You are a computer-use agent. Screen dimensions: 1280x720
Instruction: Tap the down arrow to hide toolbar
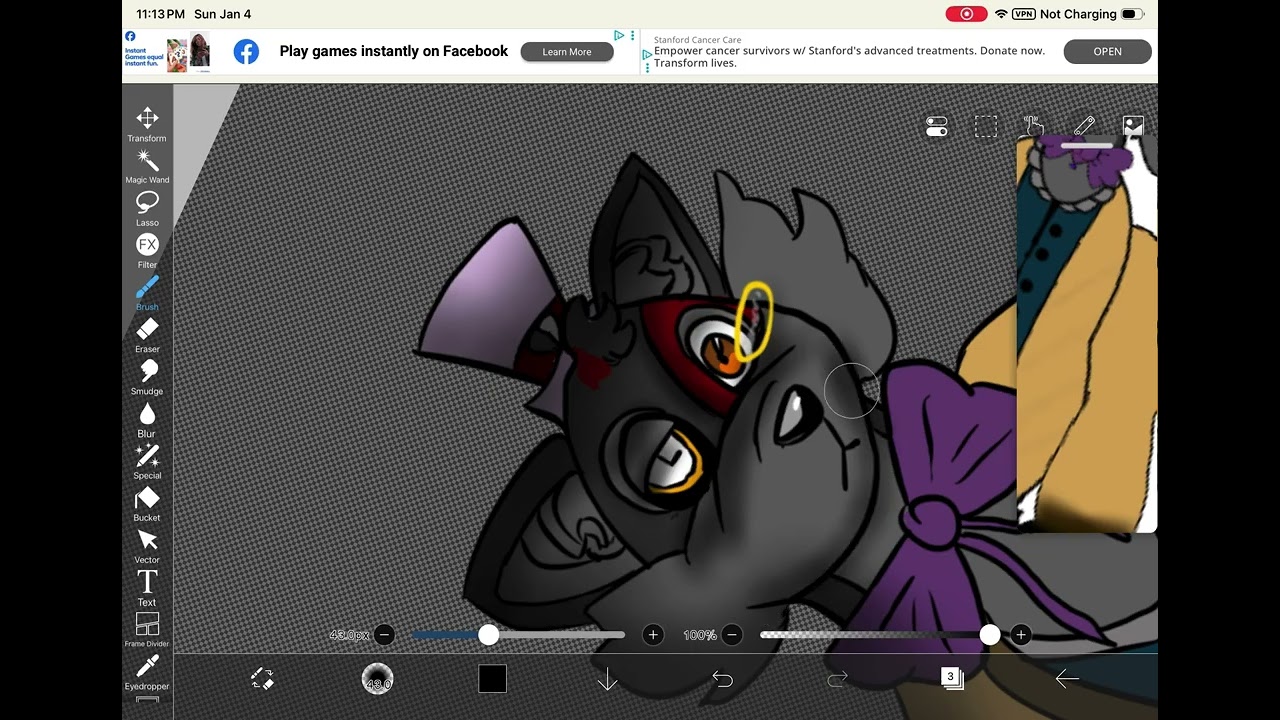pyautogui.click(x=607, y=680)
